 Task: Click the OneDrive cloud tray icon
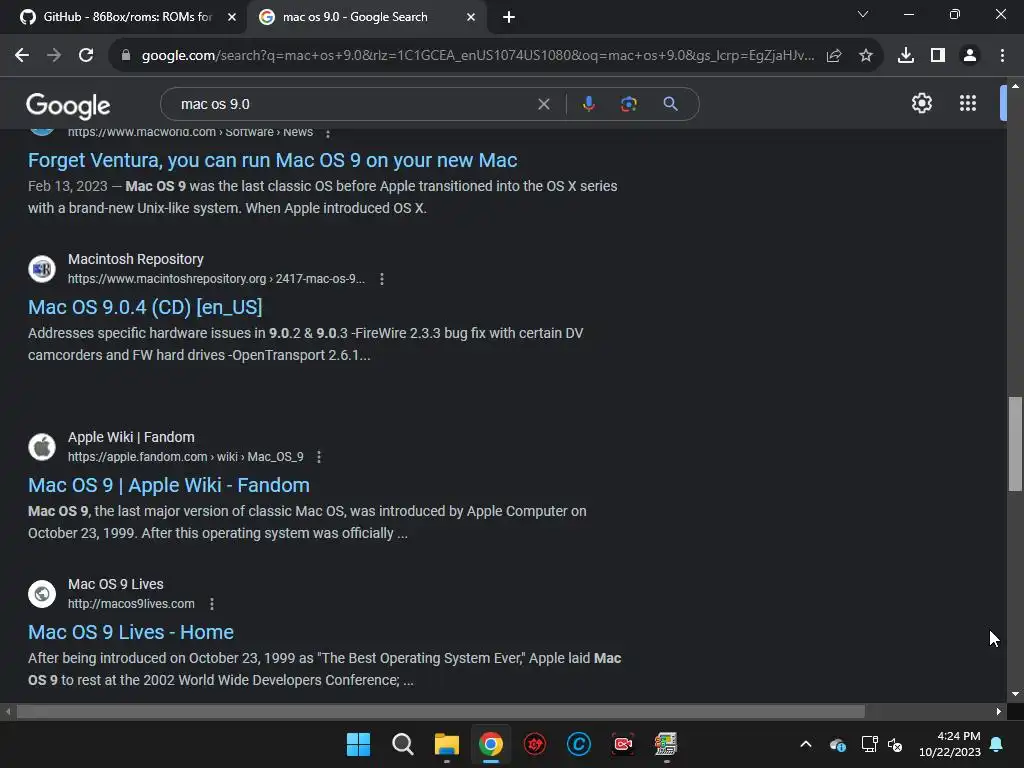(837, 744)
